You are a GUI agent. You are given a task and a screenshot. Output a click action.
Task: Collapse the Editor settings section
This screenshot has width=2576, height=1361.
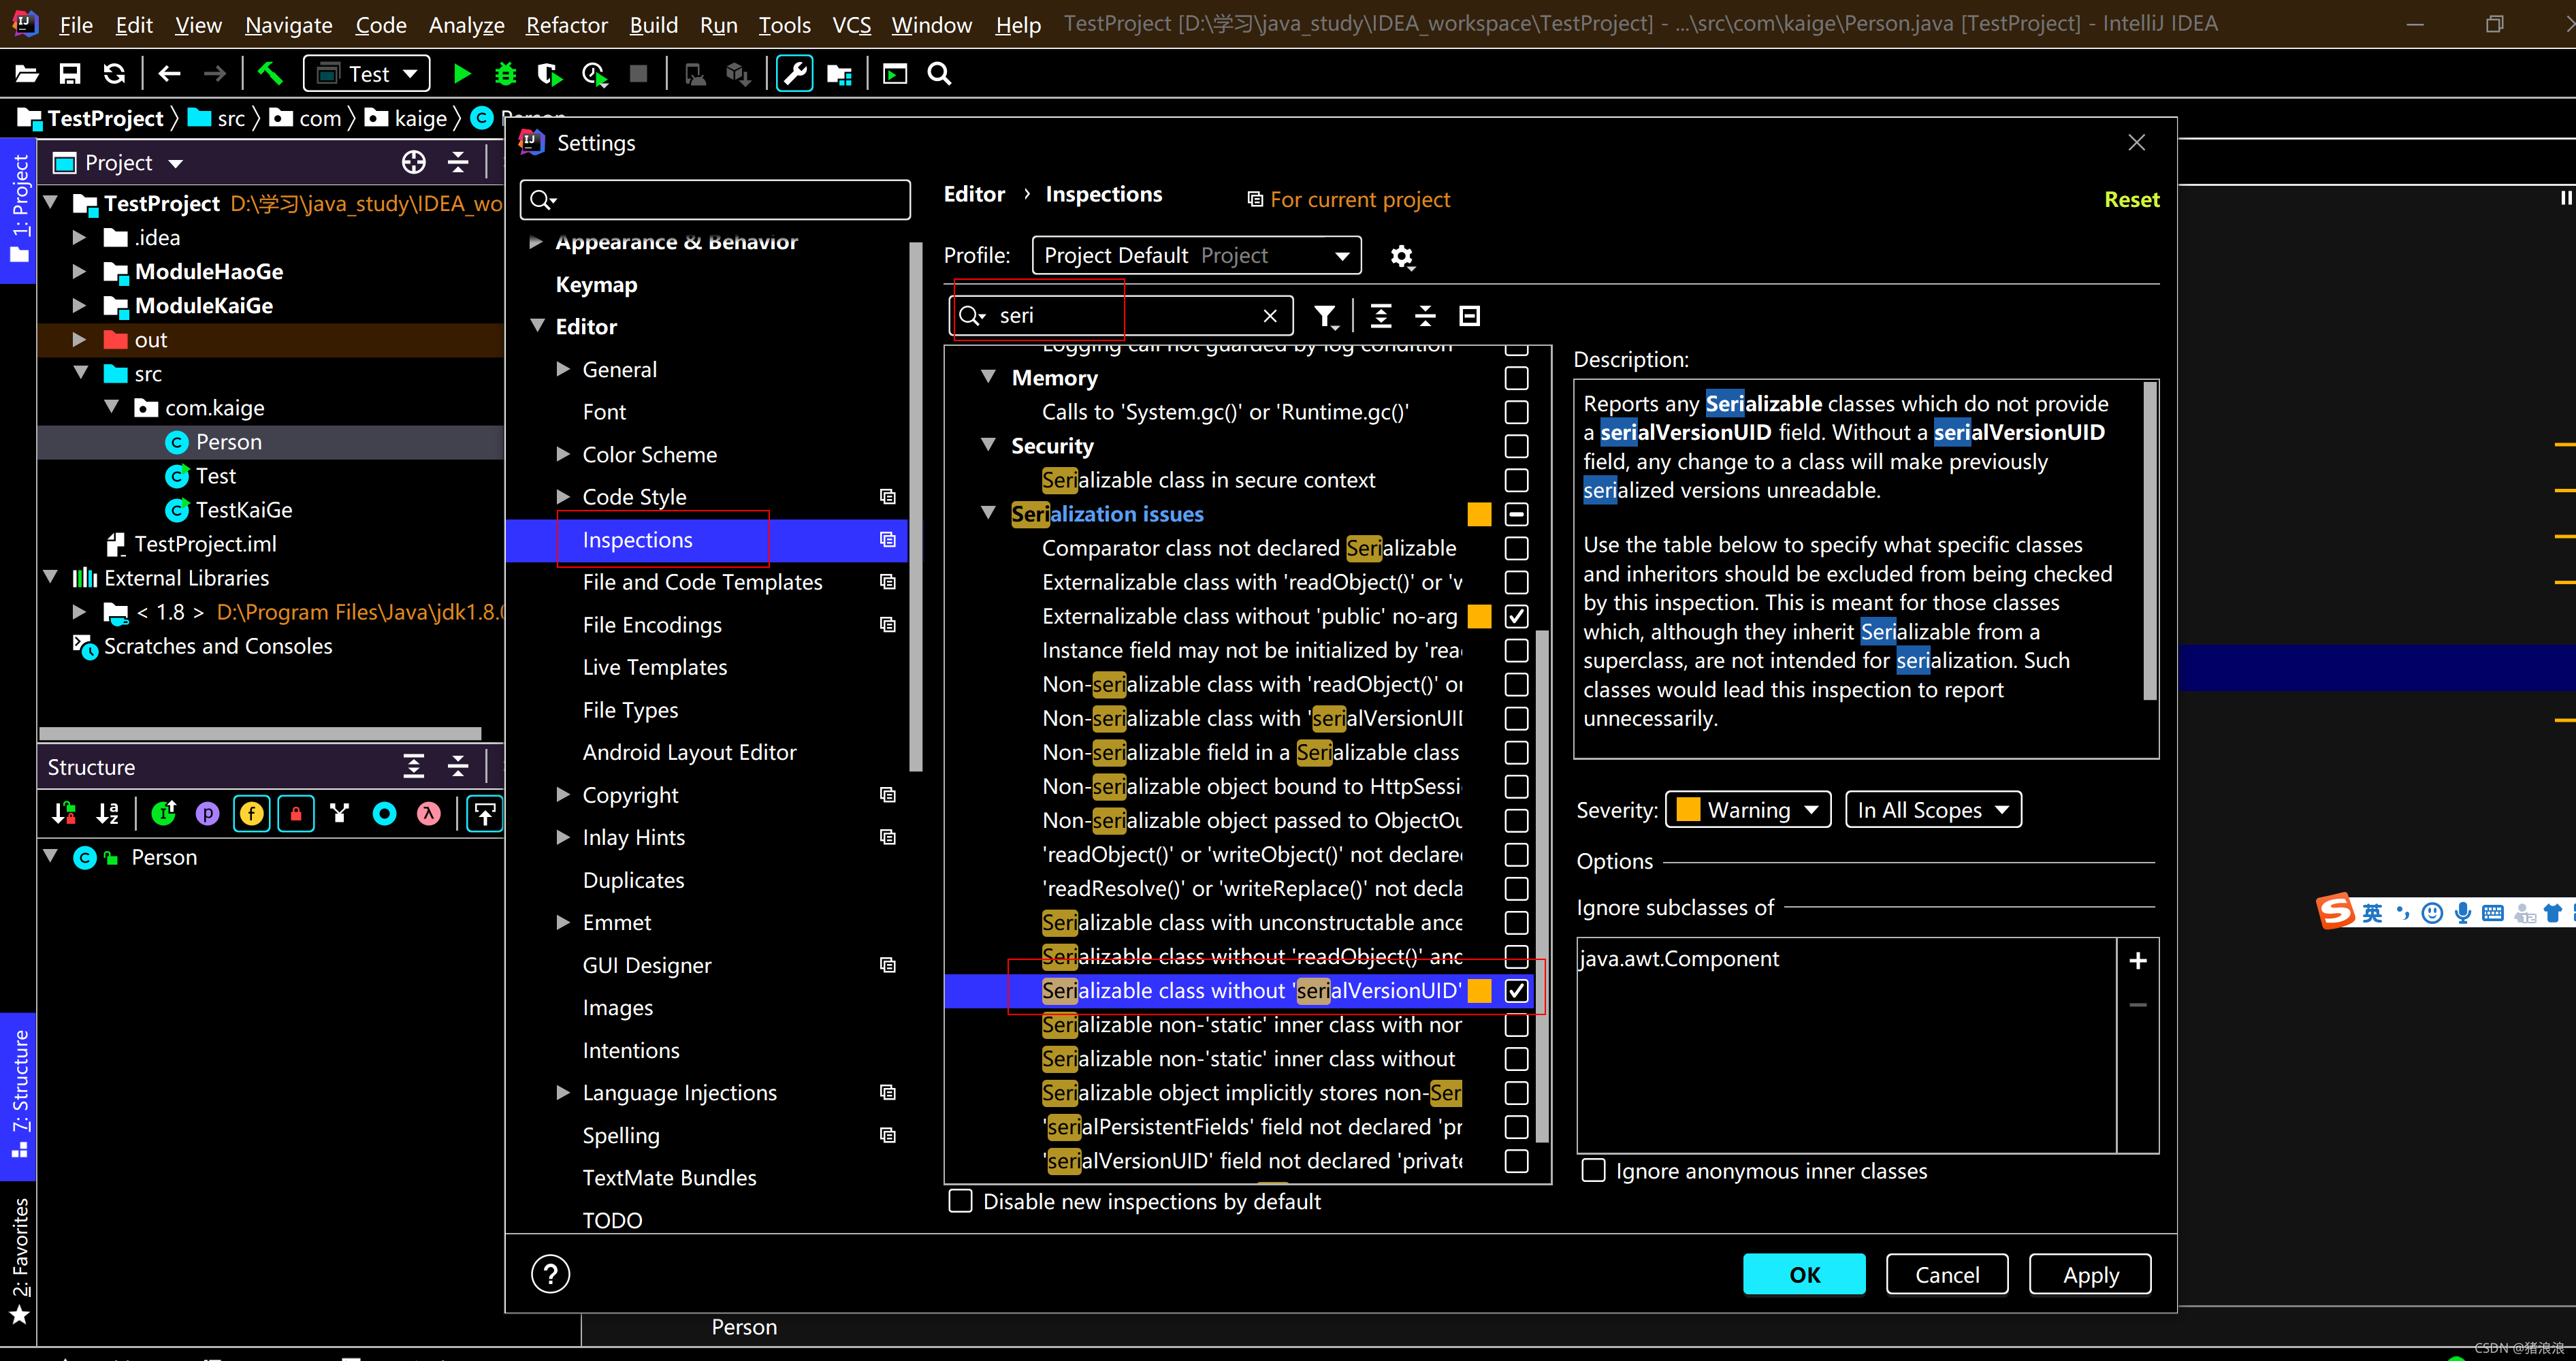pyautogui.click(x=537, y=326)
